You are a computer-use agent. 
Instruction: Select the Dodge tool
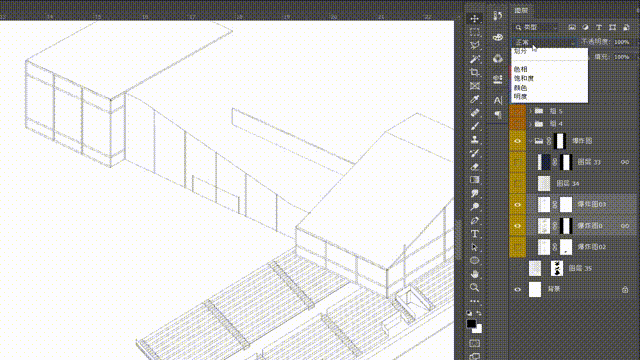coord(474,207)
